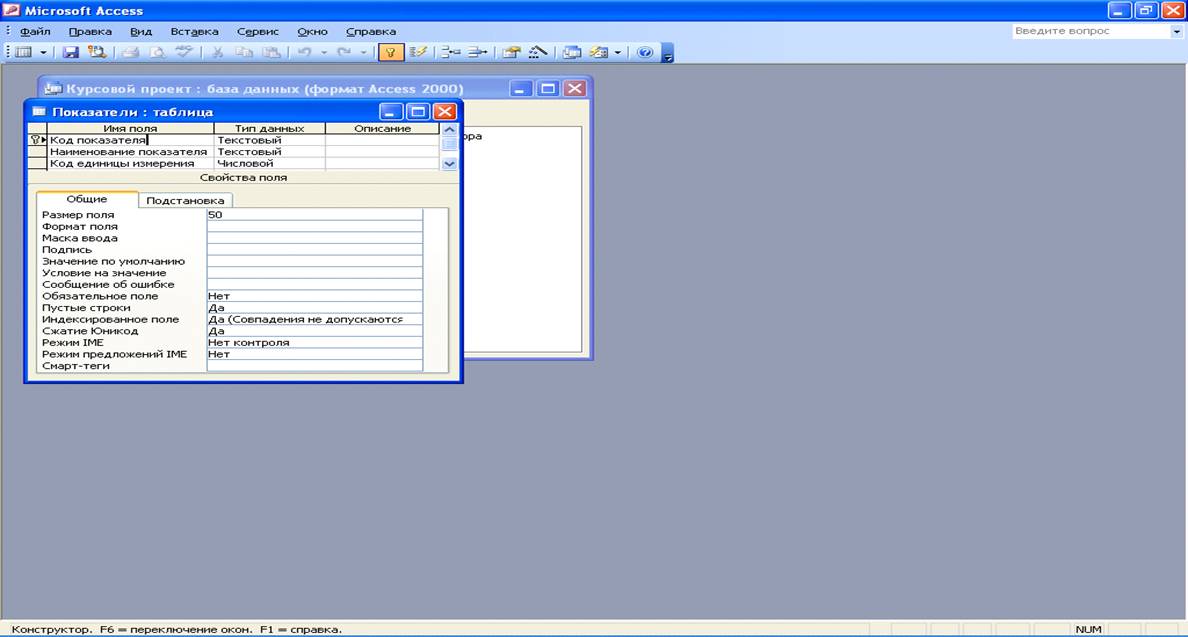The image size is (1188, 637).
Task: Click the 'Числовой' data type cell
Action: 270,164
